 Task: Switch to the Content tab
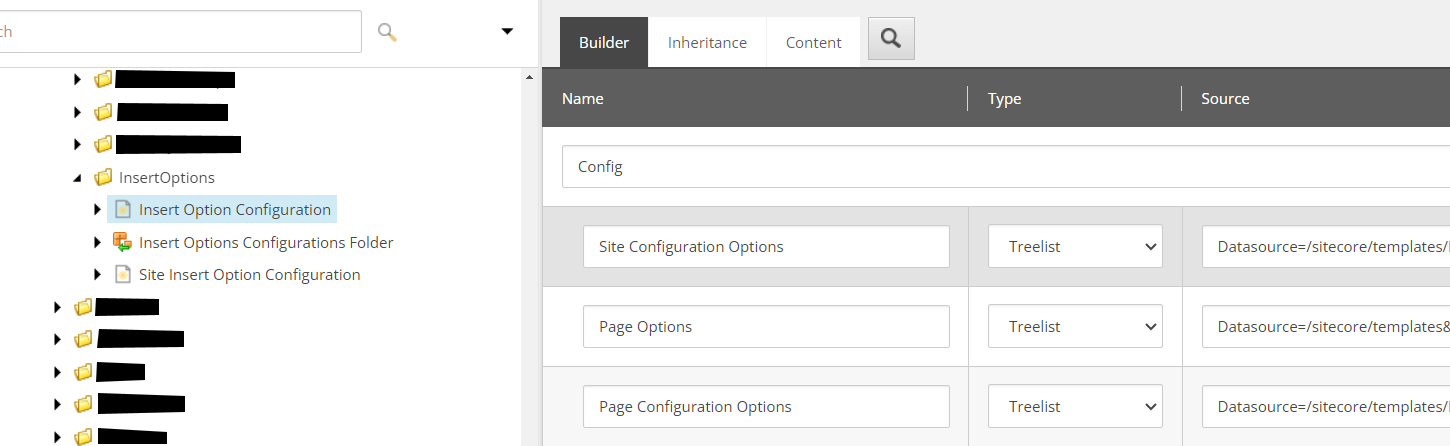click(813, 42)
